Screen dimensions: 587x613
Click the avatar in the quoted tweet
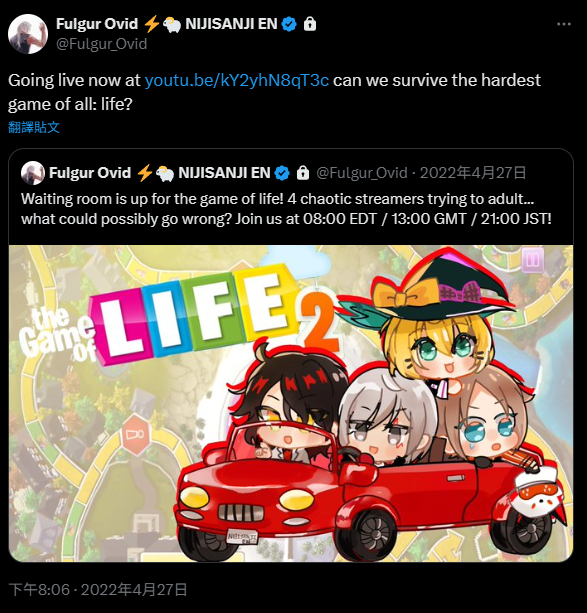click(x=33, y=173)
